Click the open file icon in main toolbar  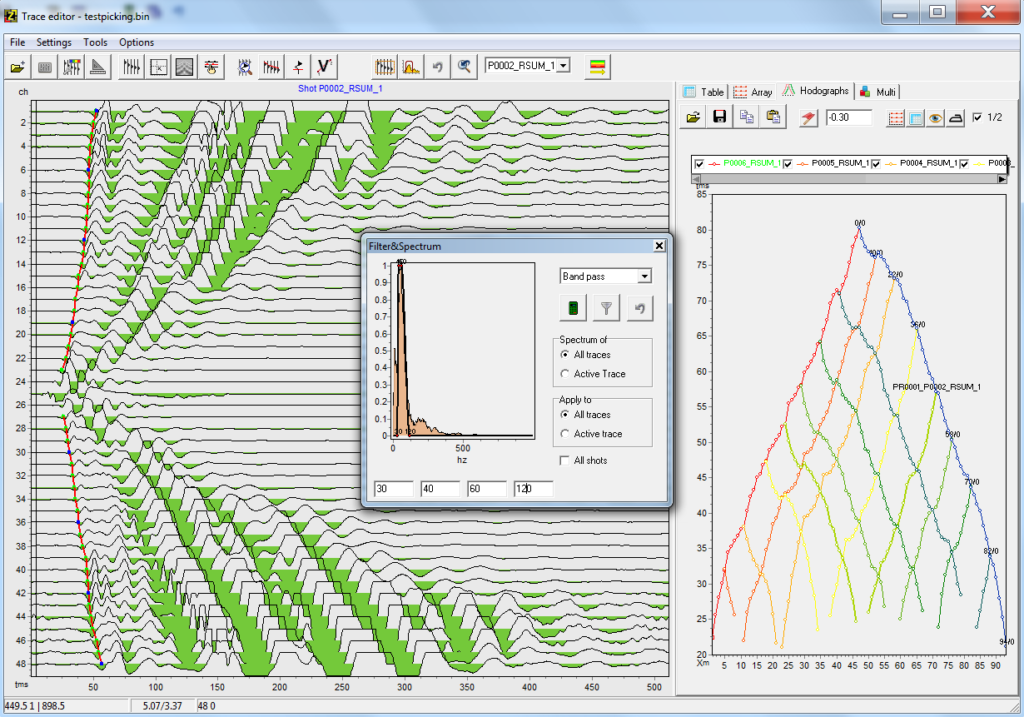coord(17,67)
